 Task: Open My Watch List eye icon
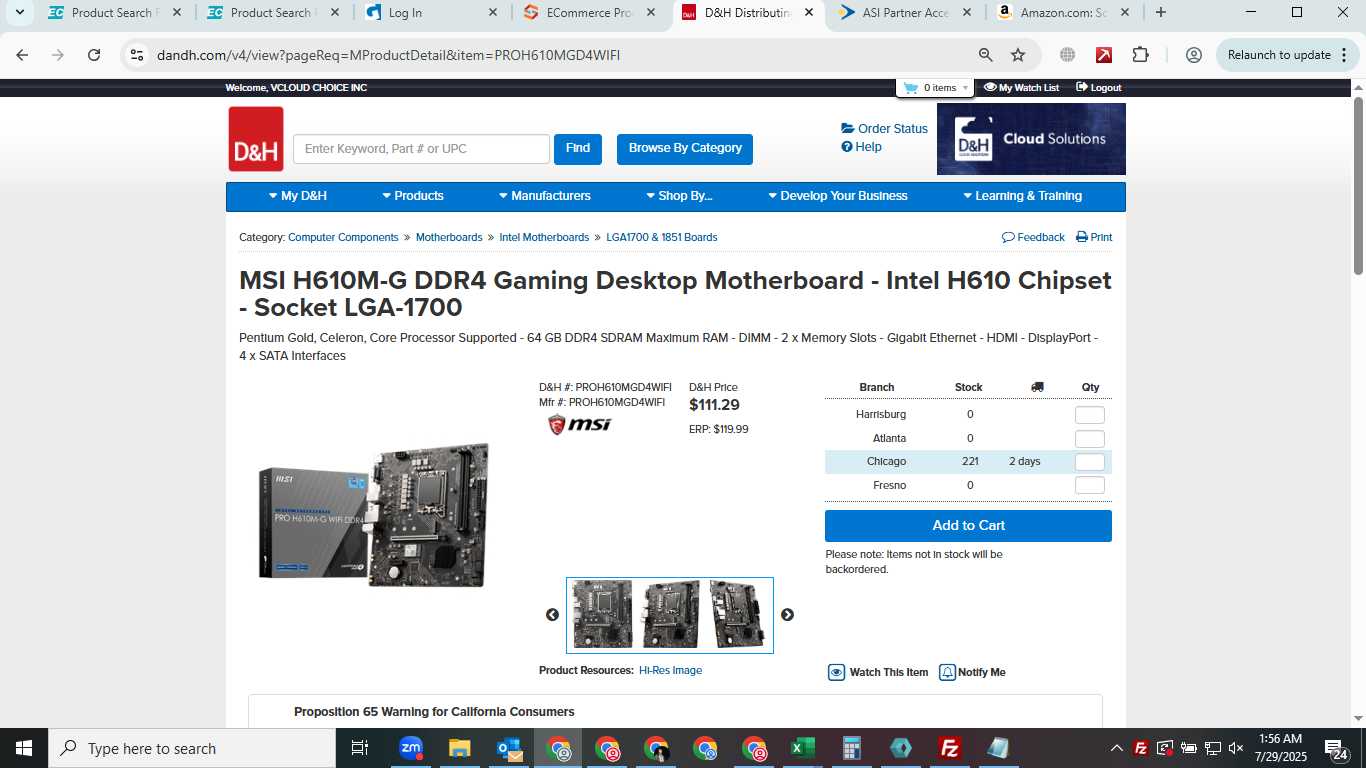990,87
